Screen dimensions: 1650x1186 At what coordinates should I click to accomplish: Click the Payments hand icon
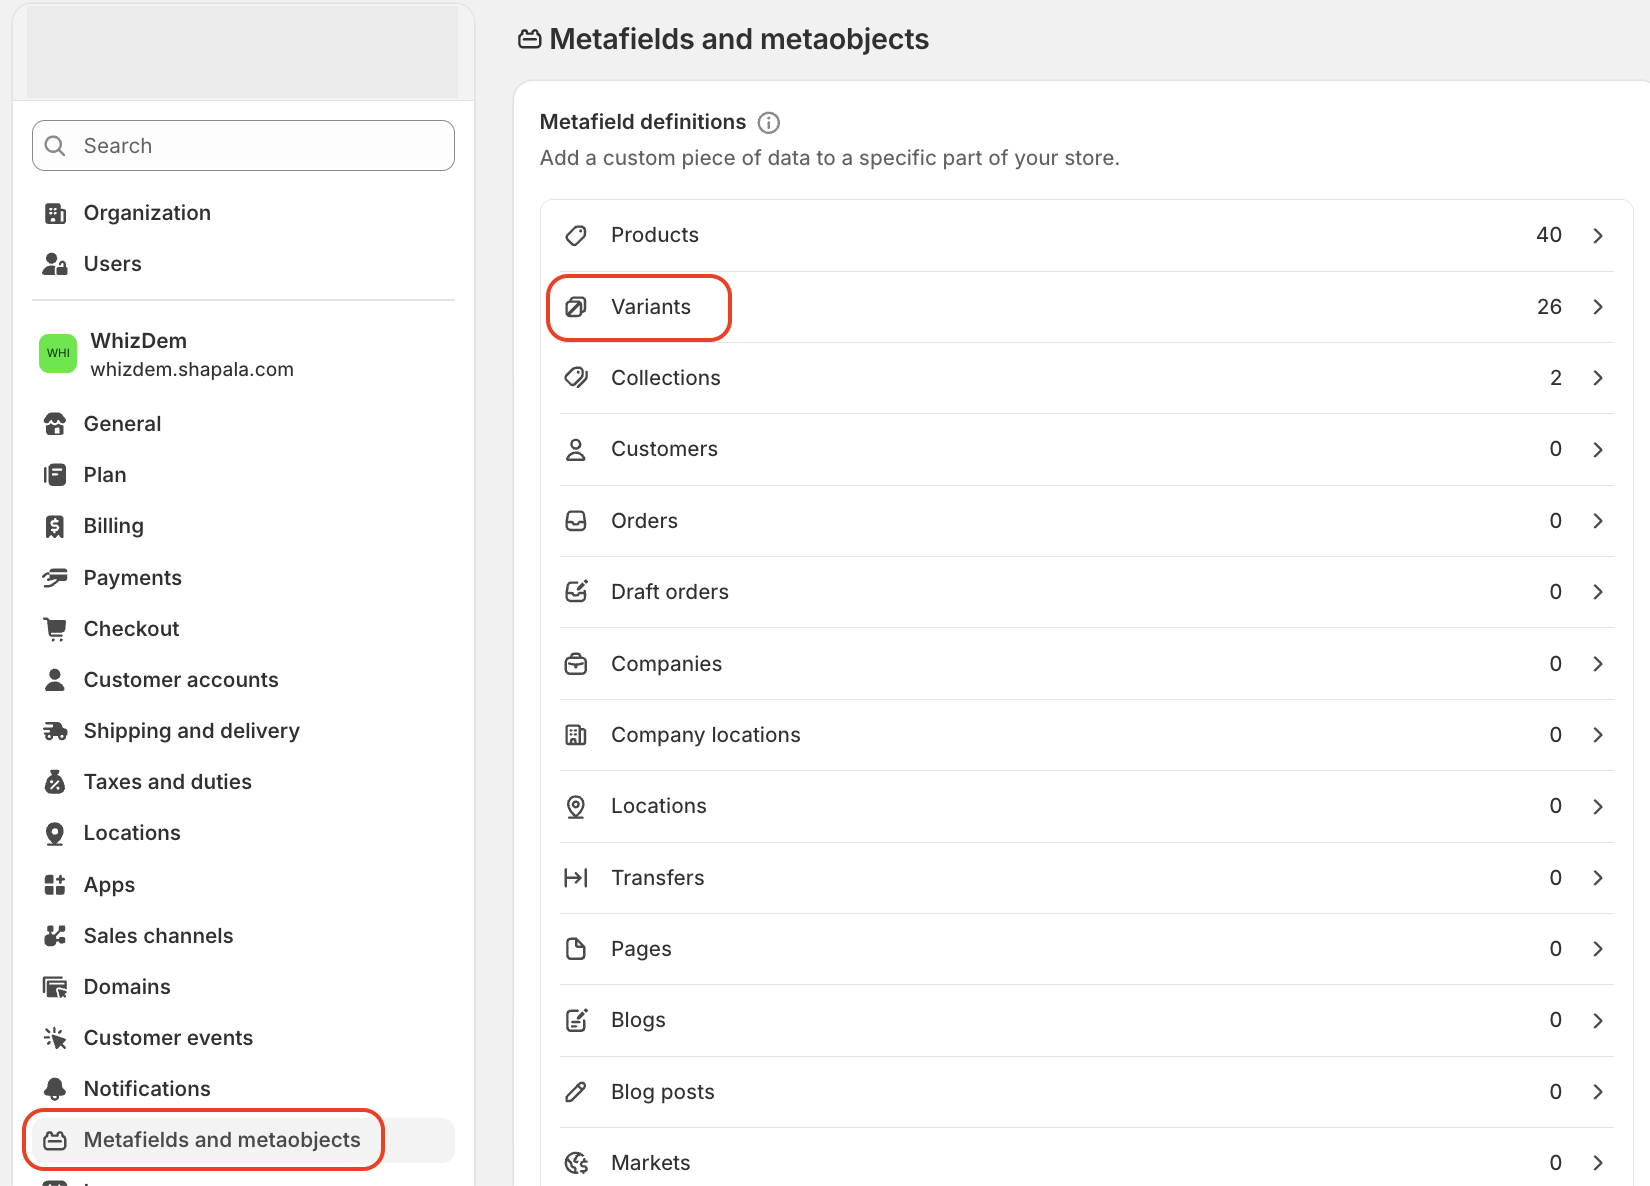click(x=55, y=578)
